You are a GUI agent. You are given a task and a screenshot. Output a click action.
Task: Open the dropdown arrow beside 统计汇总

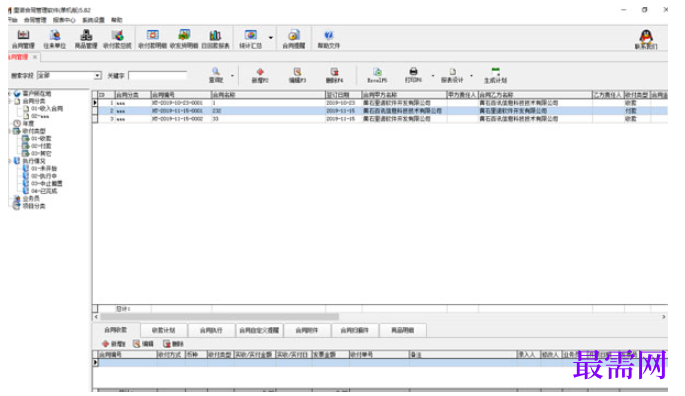(x=271, y=38)
